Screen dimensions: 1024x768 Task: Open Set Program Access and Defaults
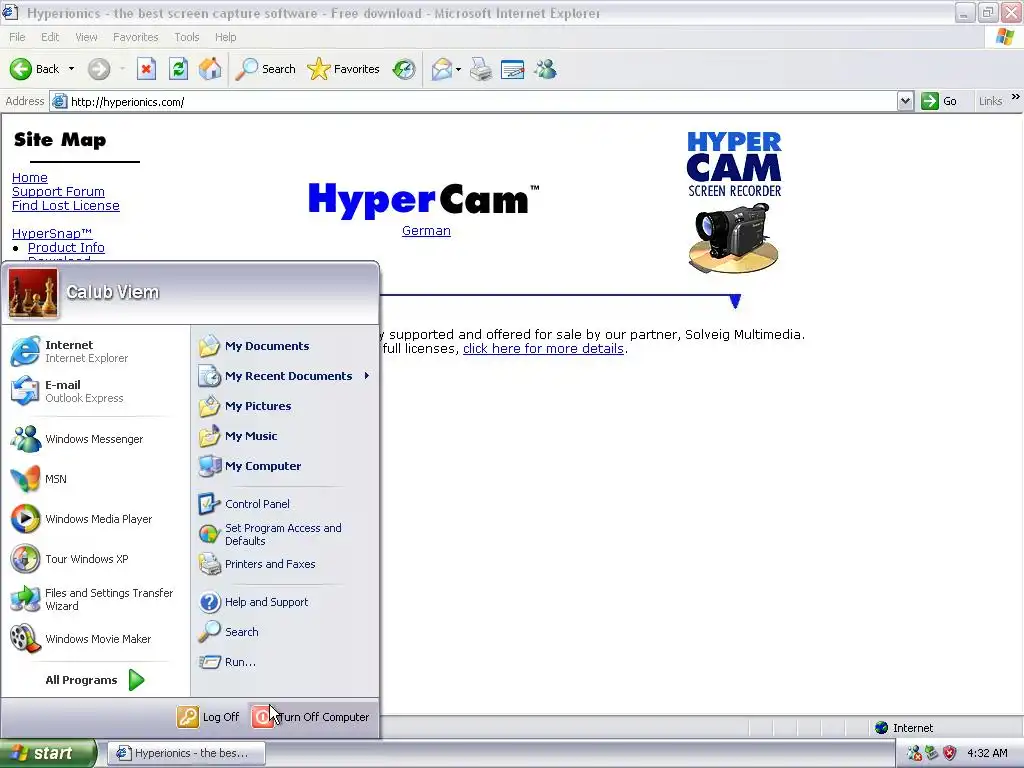point(285,534)
